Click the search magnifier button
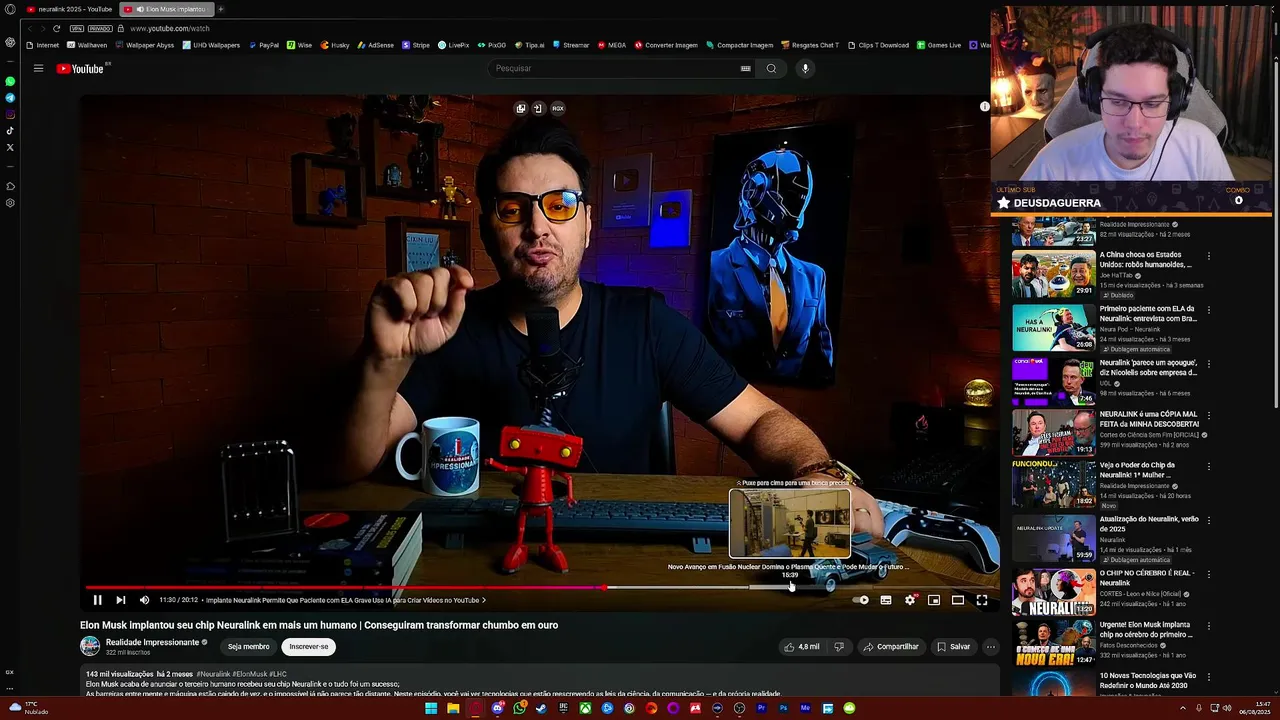This screenshot has height=720, width=1280. (771, 68)
